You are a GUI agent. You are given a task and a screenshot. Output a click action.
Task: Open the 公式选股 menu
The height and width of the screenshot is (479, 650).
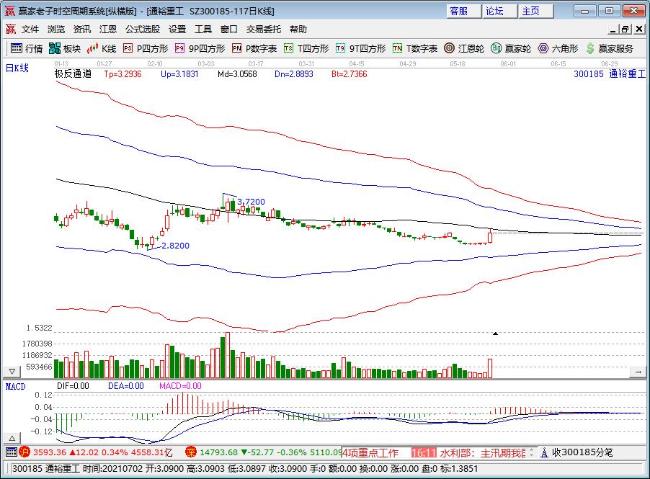[143, 29]
